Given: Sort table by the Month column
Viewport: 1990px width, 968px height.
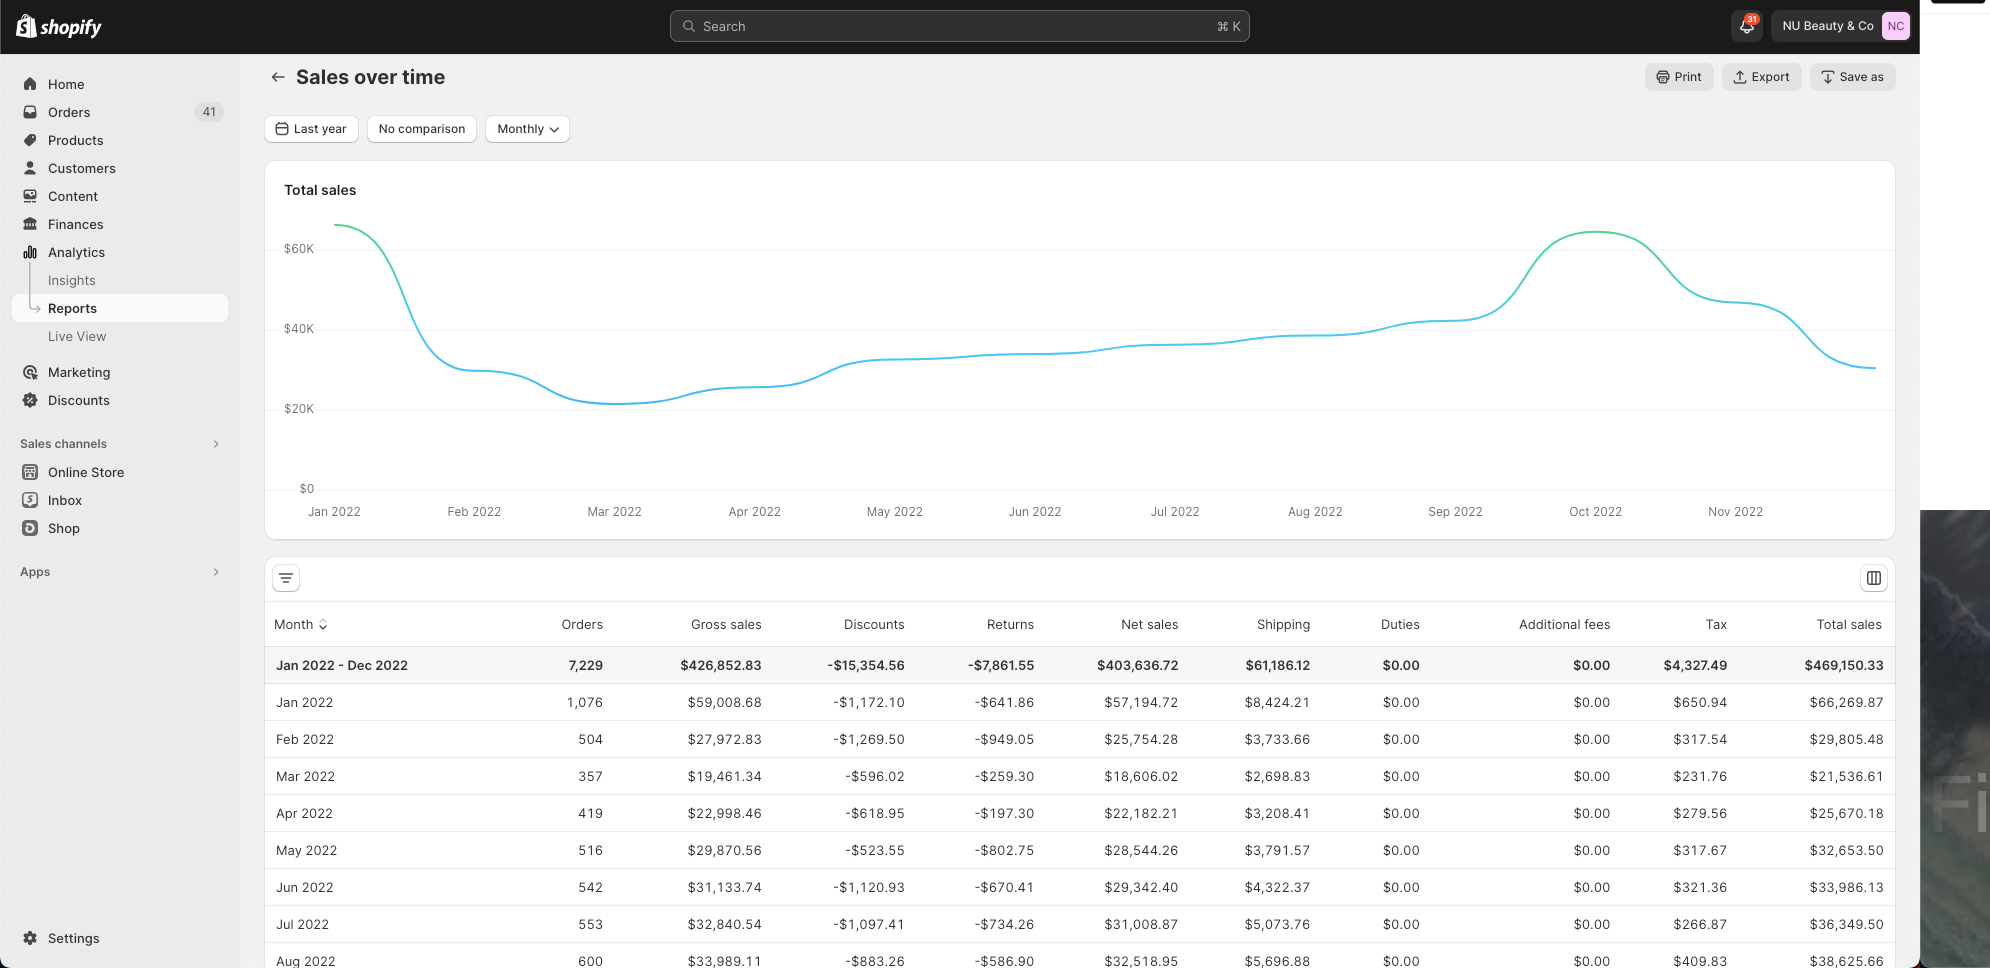Looking at the screenshot, I should tap(301, 624).
